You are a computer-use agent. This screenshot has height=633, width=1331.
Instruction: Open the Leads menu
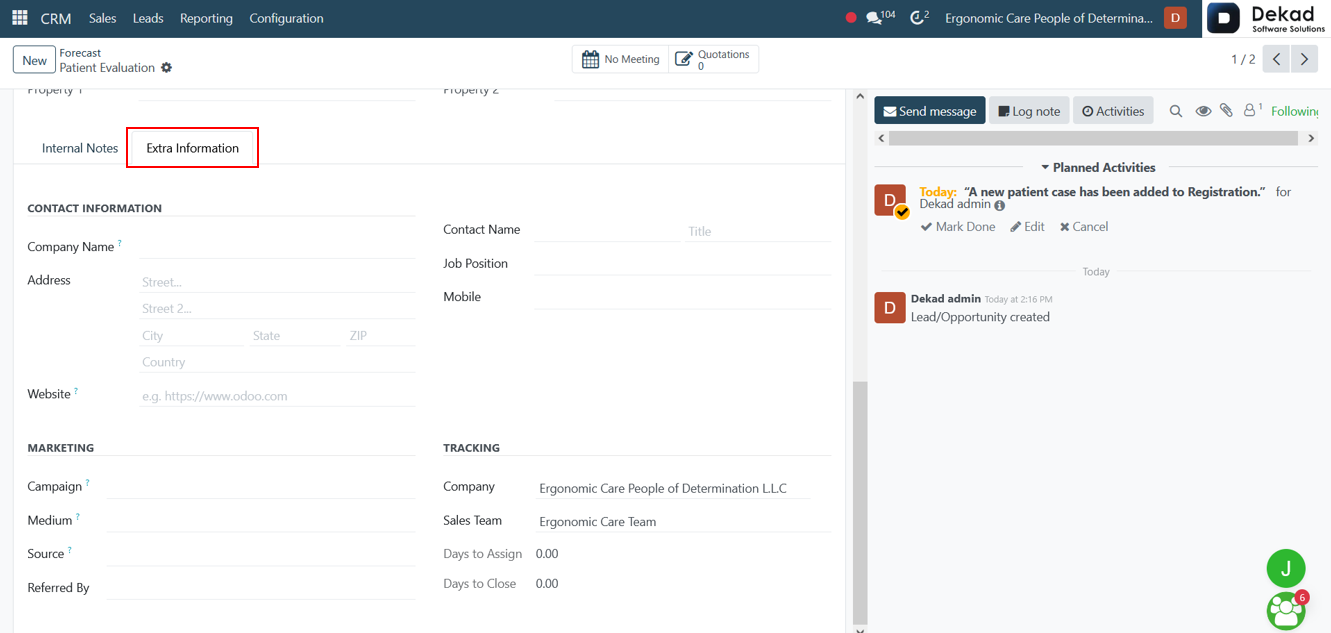pos(148,18)
